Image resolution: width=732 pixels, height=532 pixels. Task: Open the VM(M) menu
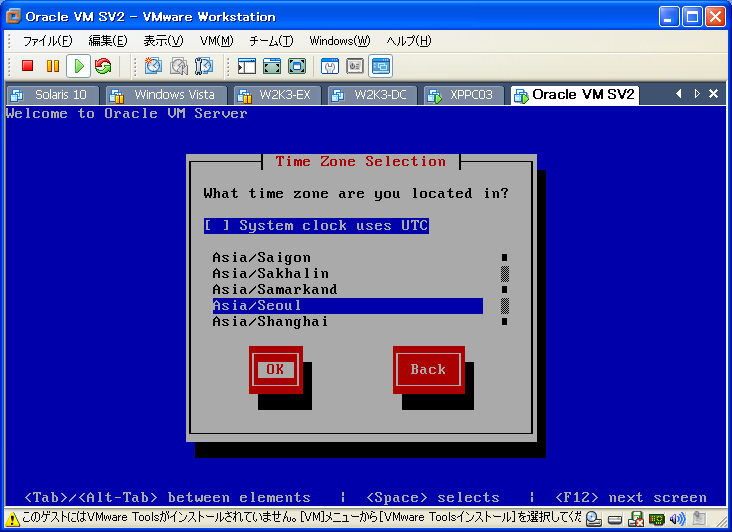tap(216, 41)
